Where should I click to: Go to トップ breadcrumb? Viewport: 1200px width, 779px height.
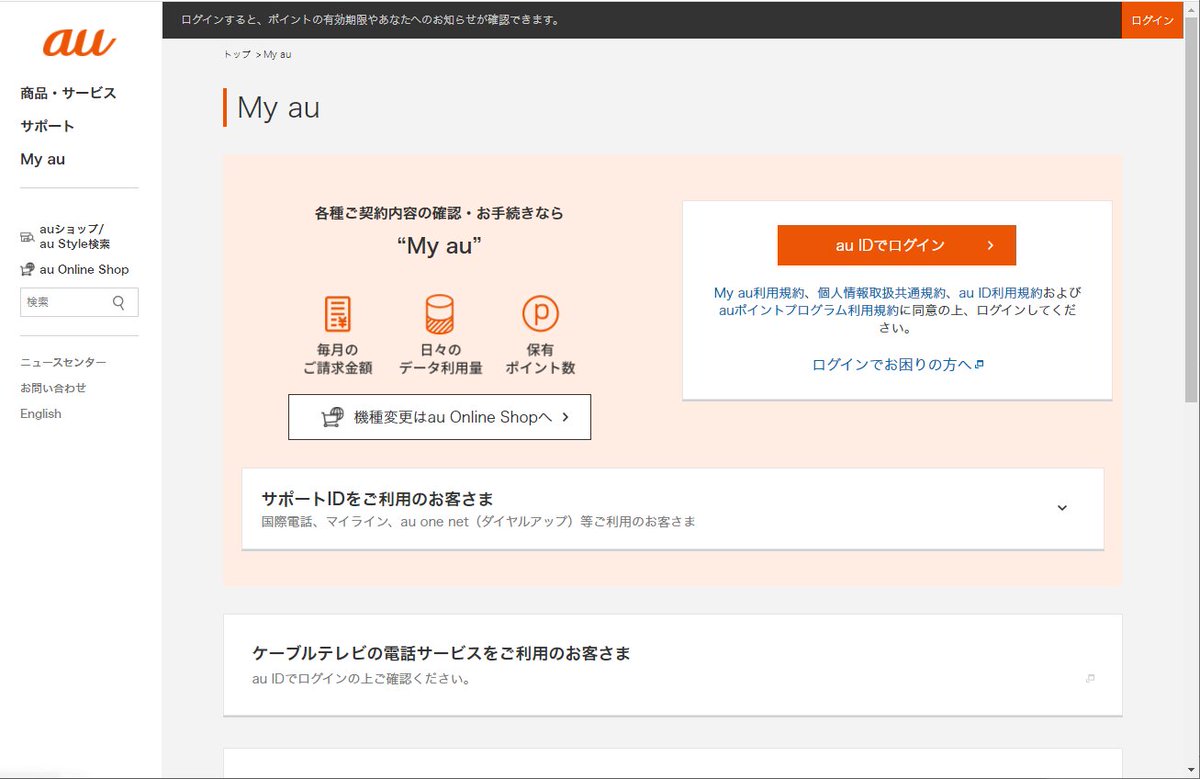(237, 54)
